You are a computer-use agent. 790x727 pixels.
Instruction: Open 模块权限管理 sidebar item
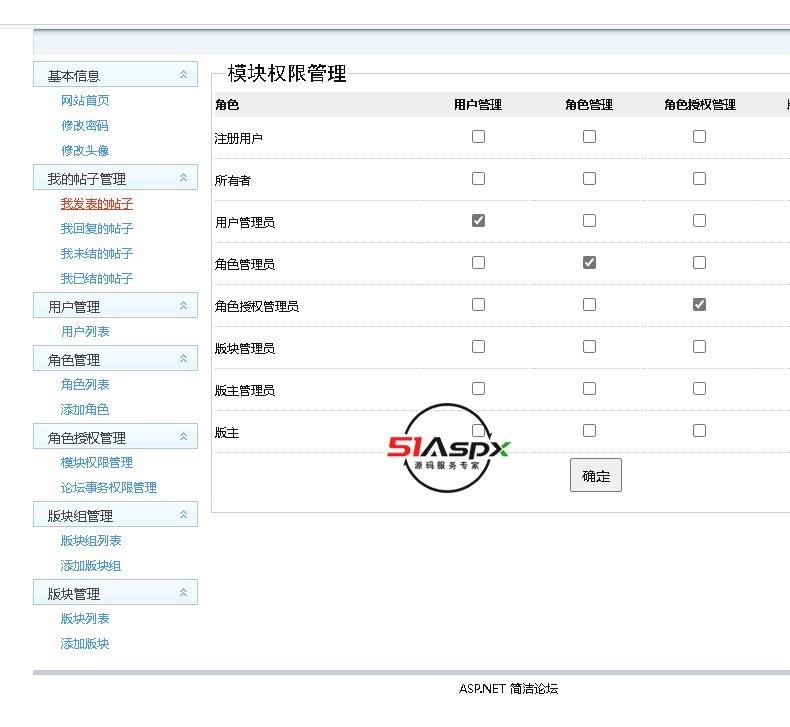(x=96, y=462)
